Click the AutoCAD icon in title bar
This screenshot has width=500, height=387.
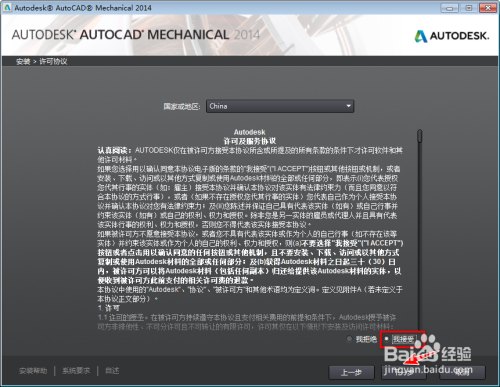(7, 7)
